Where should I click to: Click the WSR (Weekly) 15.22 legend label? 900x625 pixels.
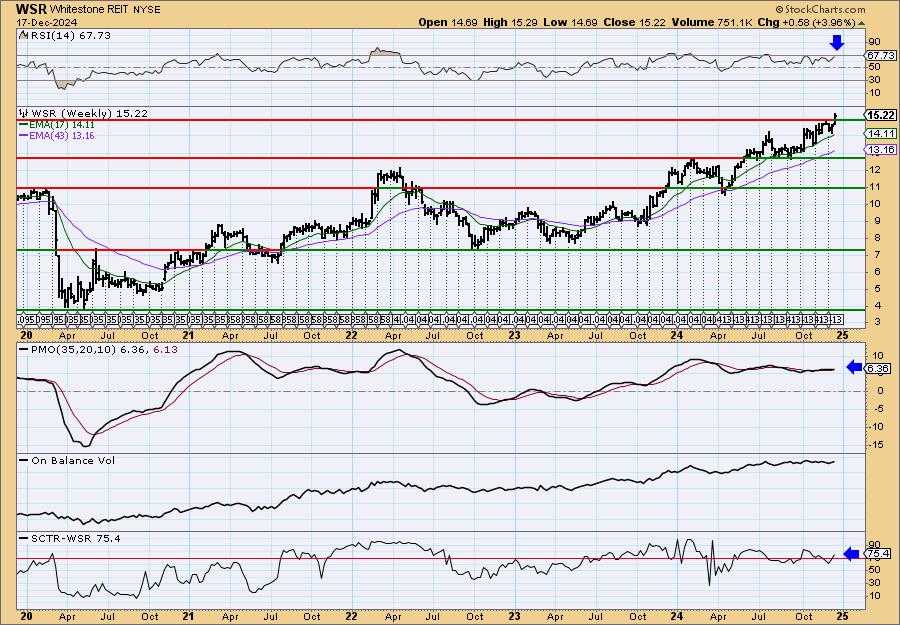click(x=90, y=114)
